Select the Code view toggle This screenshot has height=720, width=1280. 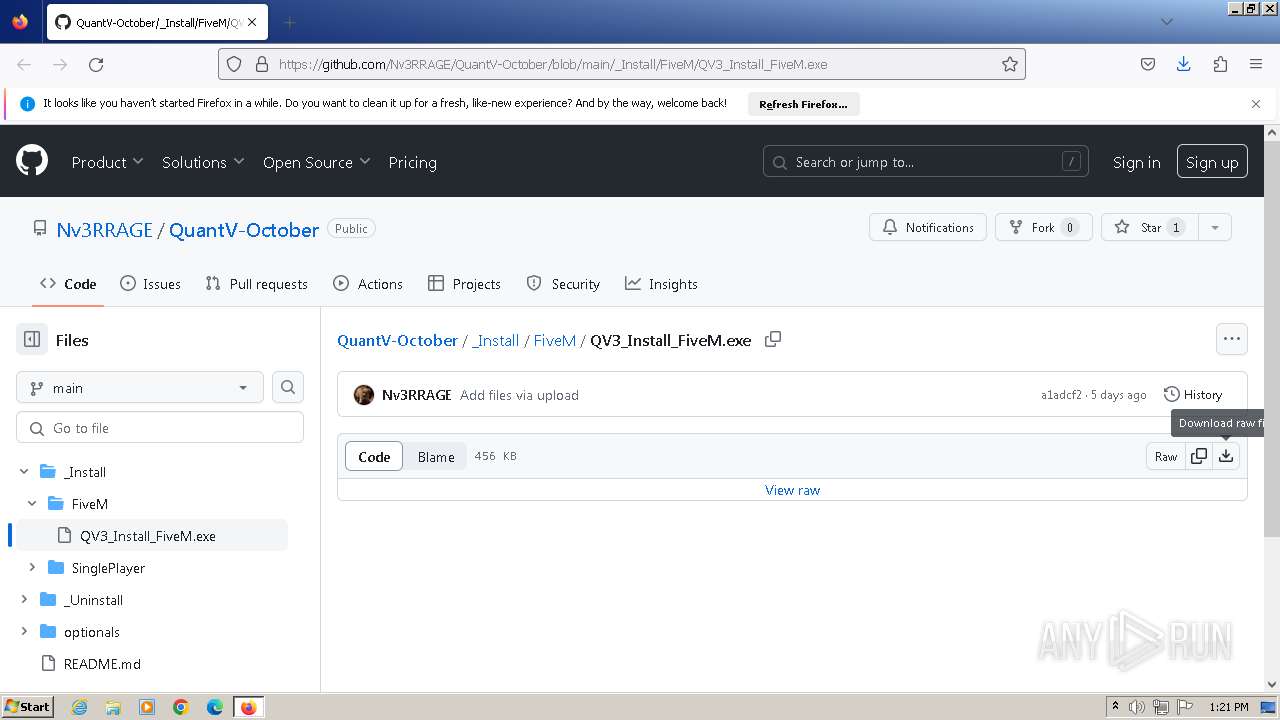(x=374, y=457)
